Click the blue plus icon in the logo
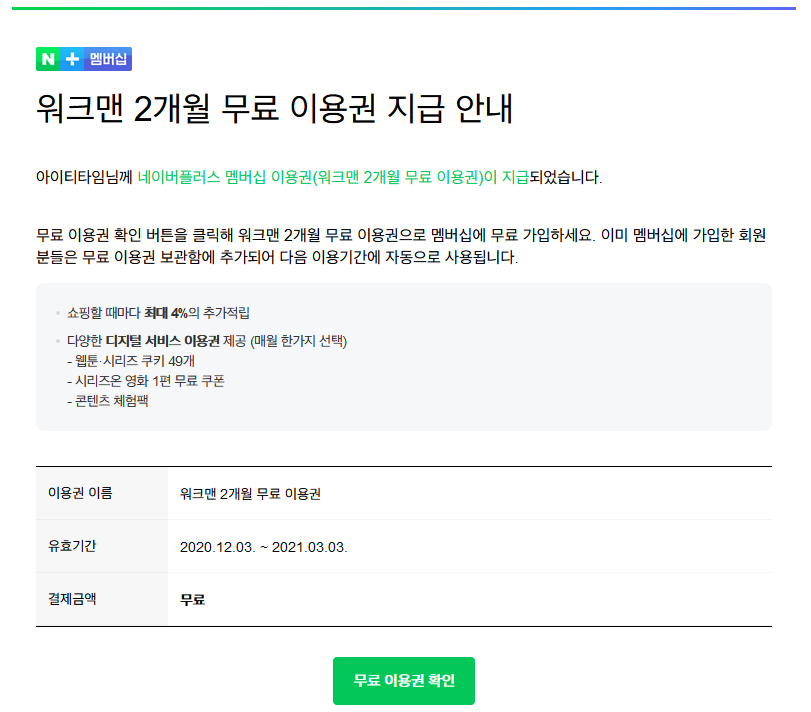The image size is (811, 712). point(72,59)
